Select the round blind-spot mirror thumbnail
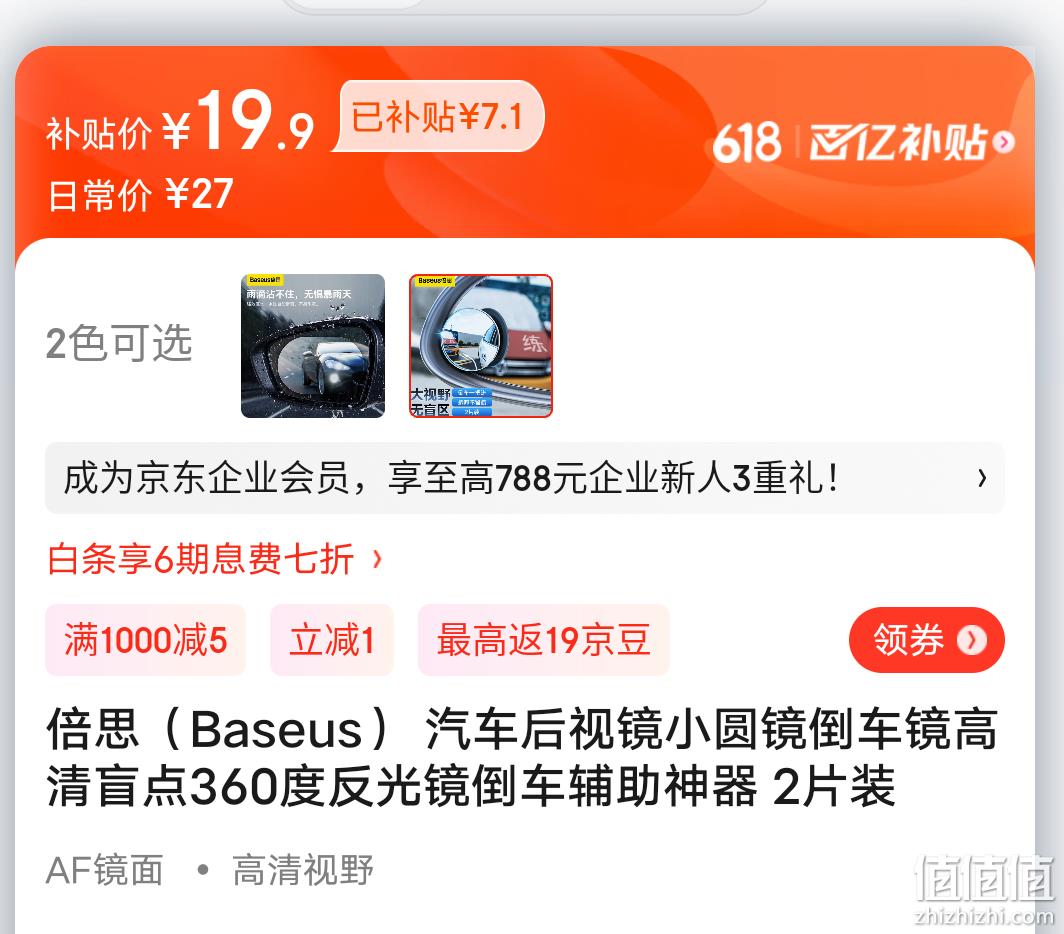This screenshot has width=1064, height=934. point(481,345)
